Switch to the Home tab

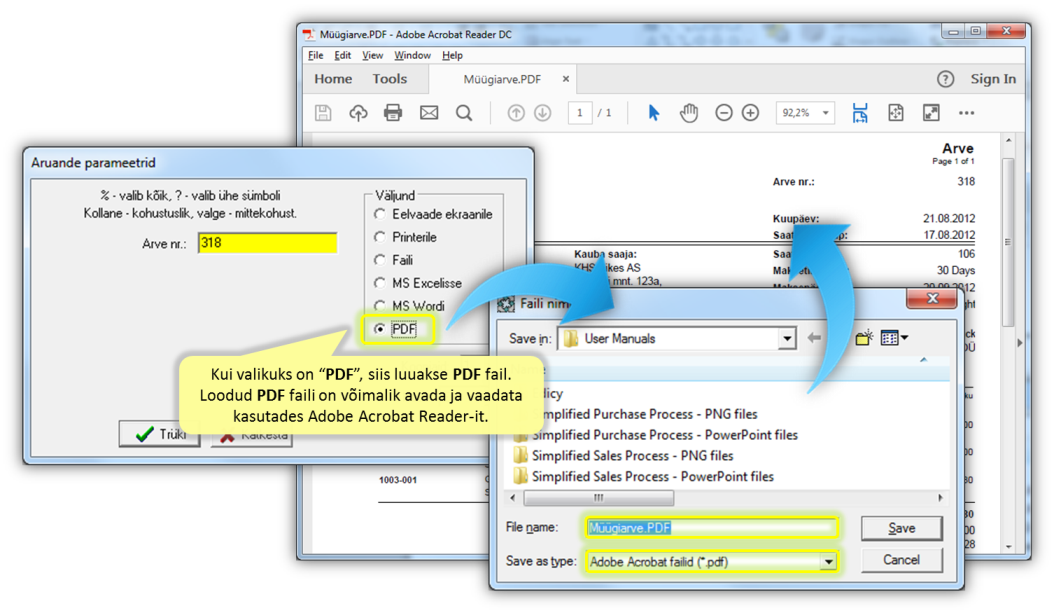pyautogui.click(x=333, y=79)
